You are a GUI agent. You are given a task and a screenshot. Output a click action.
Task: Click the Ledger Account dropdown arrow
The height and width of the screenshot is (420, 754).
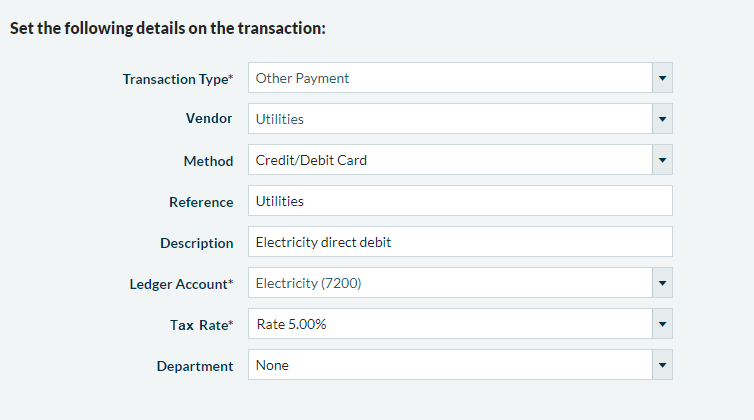(x=662, y=284)
